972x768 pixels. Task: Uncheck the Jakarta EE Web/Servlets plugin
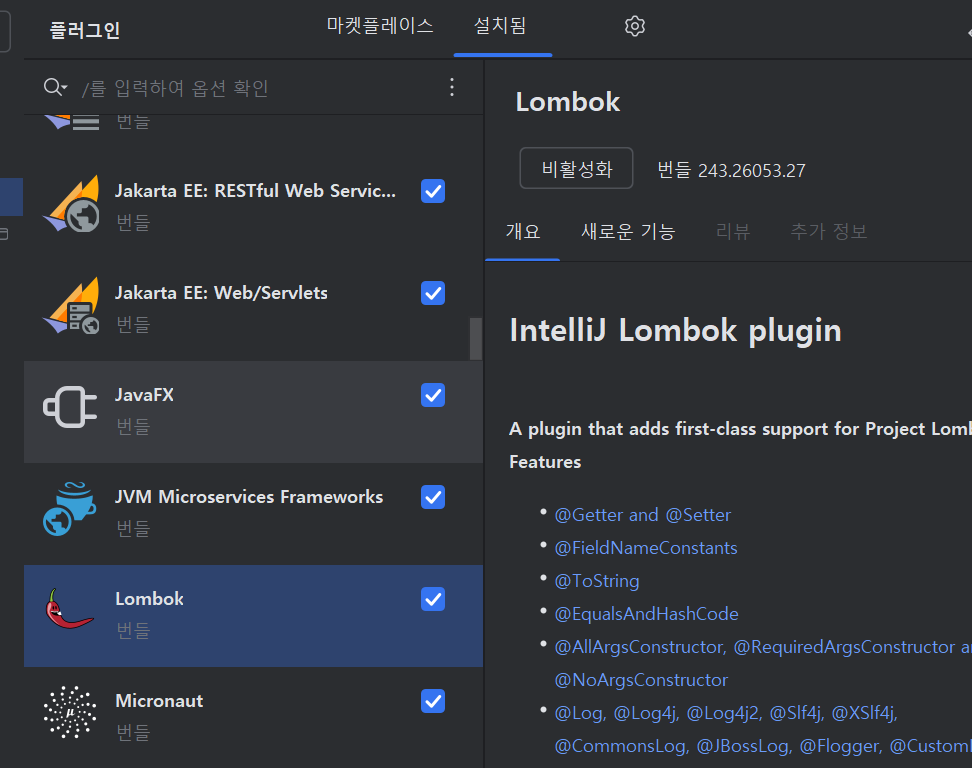pos(433,293)
